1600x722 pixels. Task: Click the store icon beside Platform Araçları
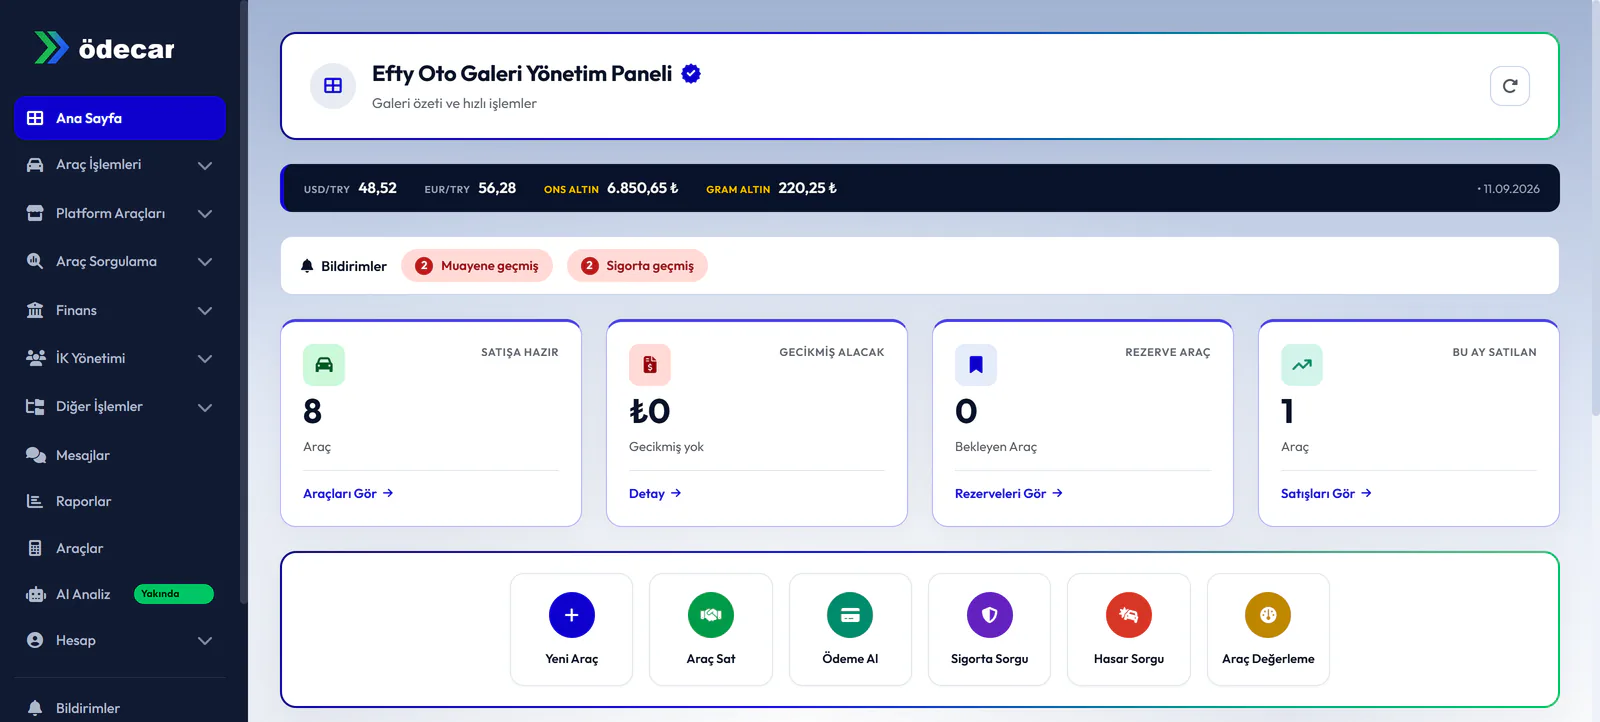pyautogui.click(x=35, y=213)
